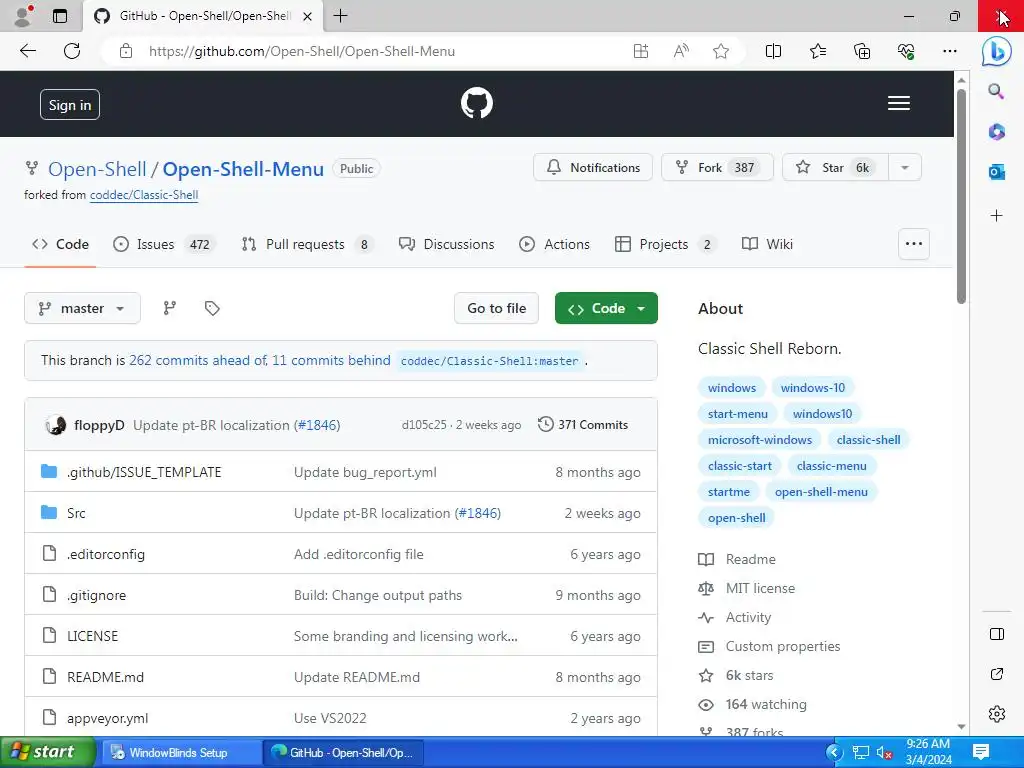Open the Src folder
The height and width of the screenshot is (768, 1024).
coord(76,513)
